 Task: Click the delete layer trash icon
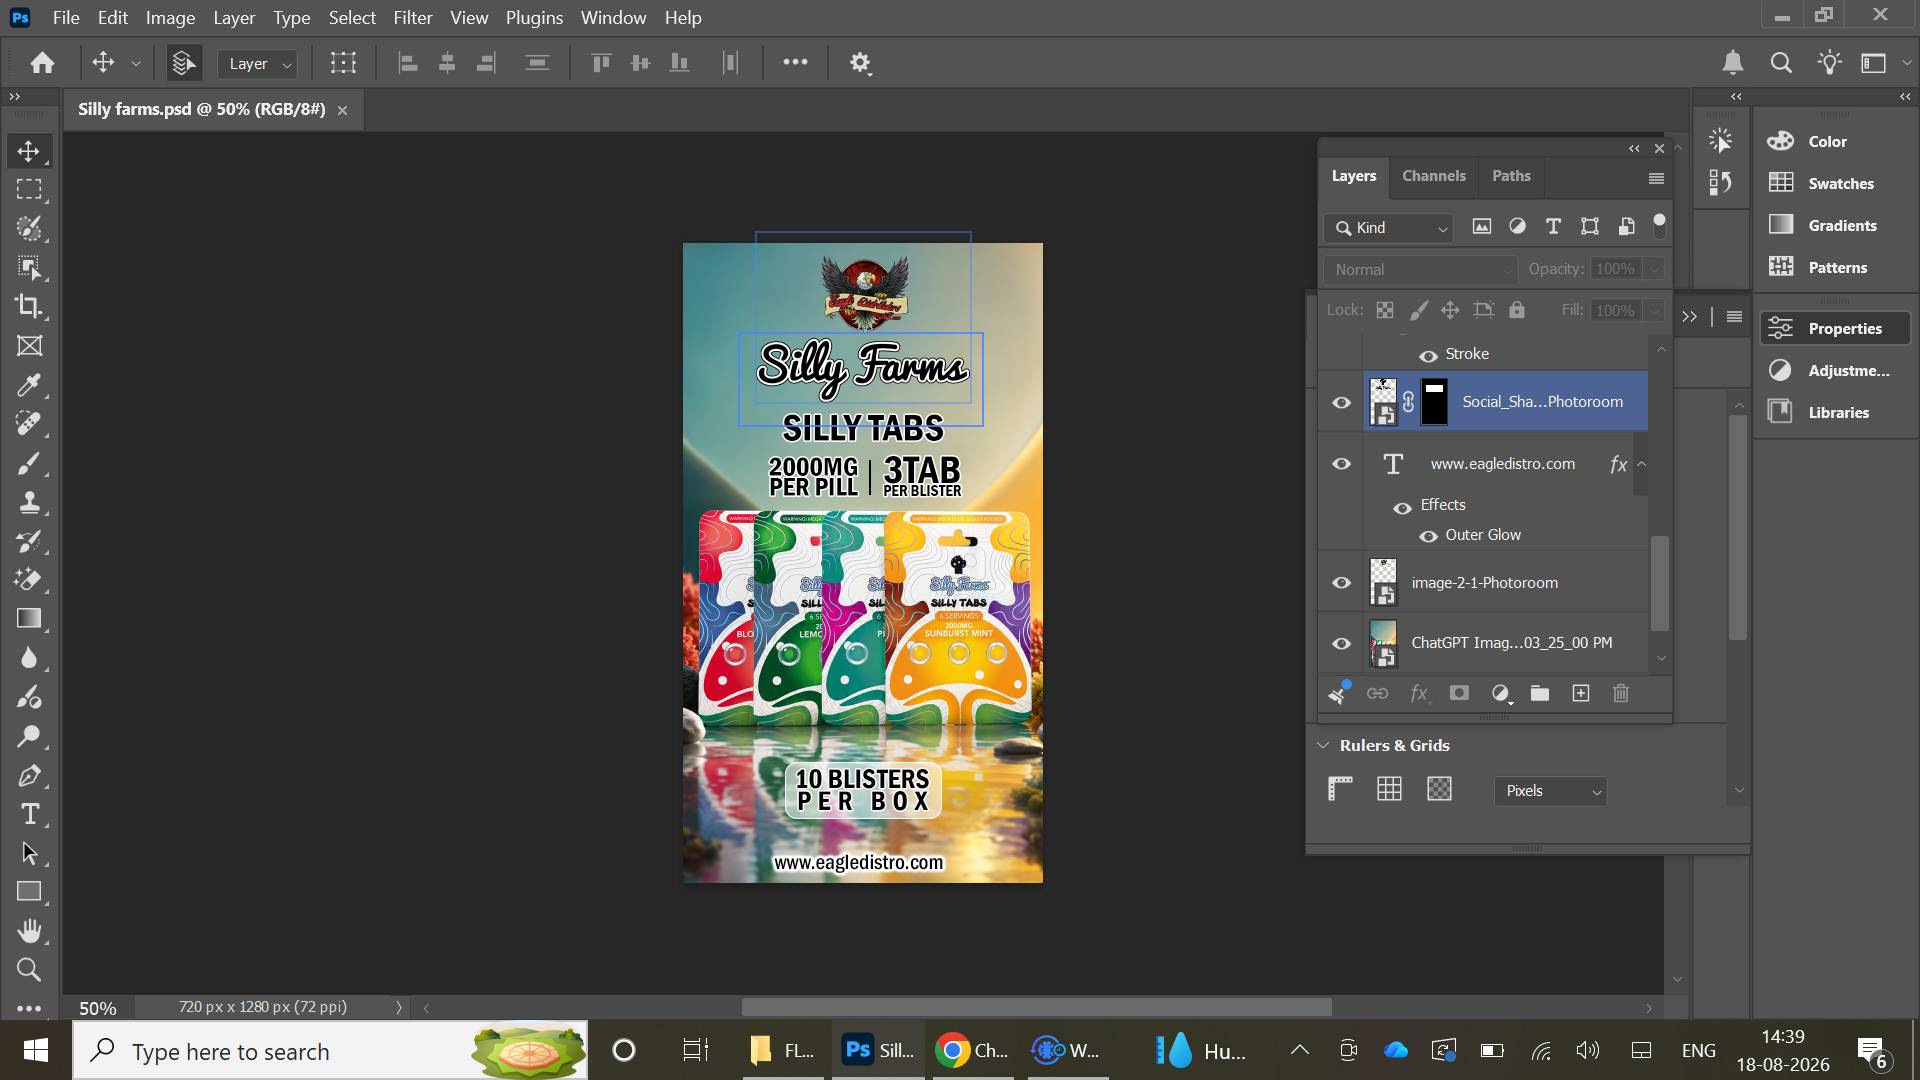(1621, 693)
